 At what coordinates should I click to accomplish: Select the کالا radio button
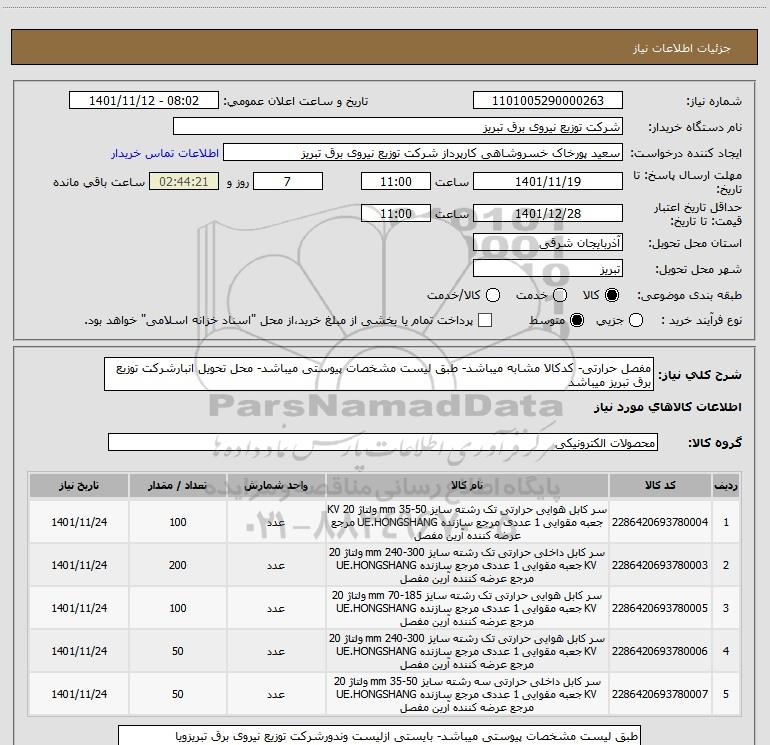612,295
